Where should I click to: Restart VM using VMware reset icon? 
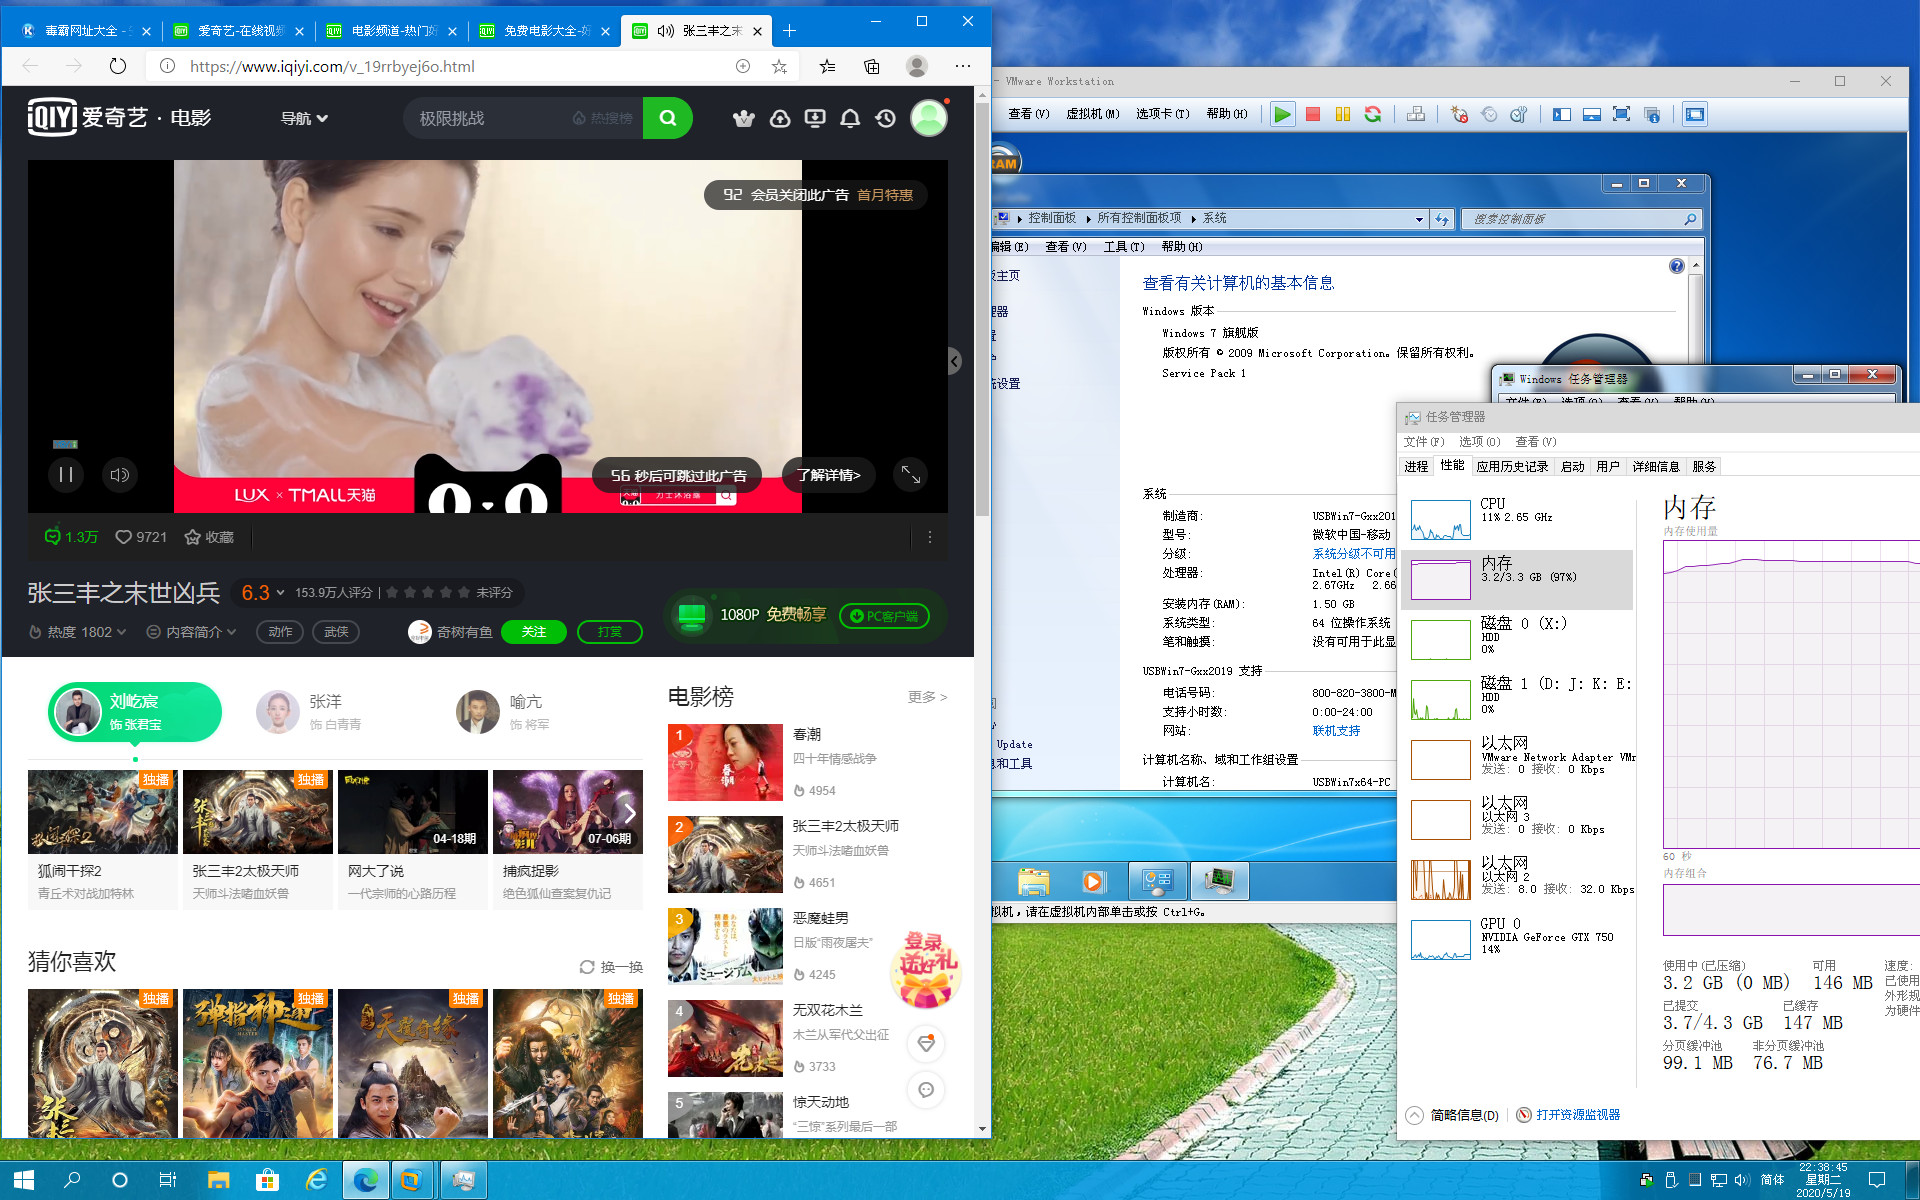point(1373,114)
